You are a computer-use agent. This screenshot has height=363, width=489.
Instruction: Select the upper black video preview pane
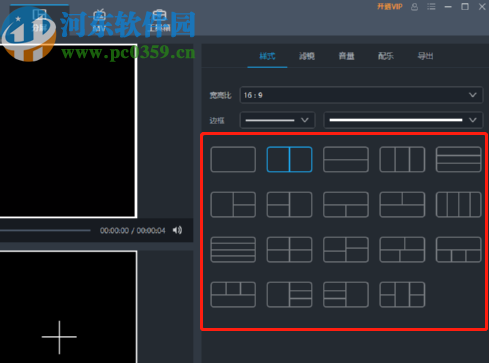pyautogui.click(x=68, y=131)
